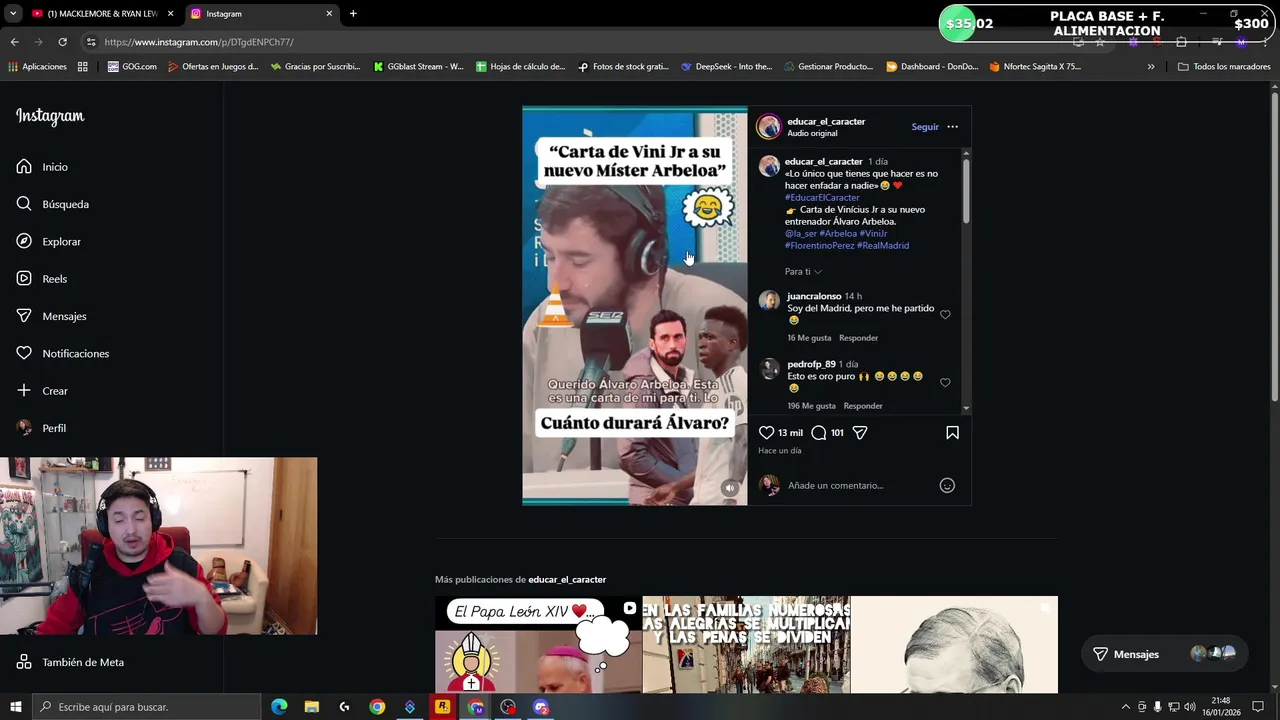Open the tab search dropdown arrow
This screenshot has height=720, width=1280.
(12, 14)
